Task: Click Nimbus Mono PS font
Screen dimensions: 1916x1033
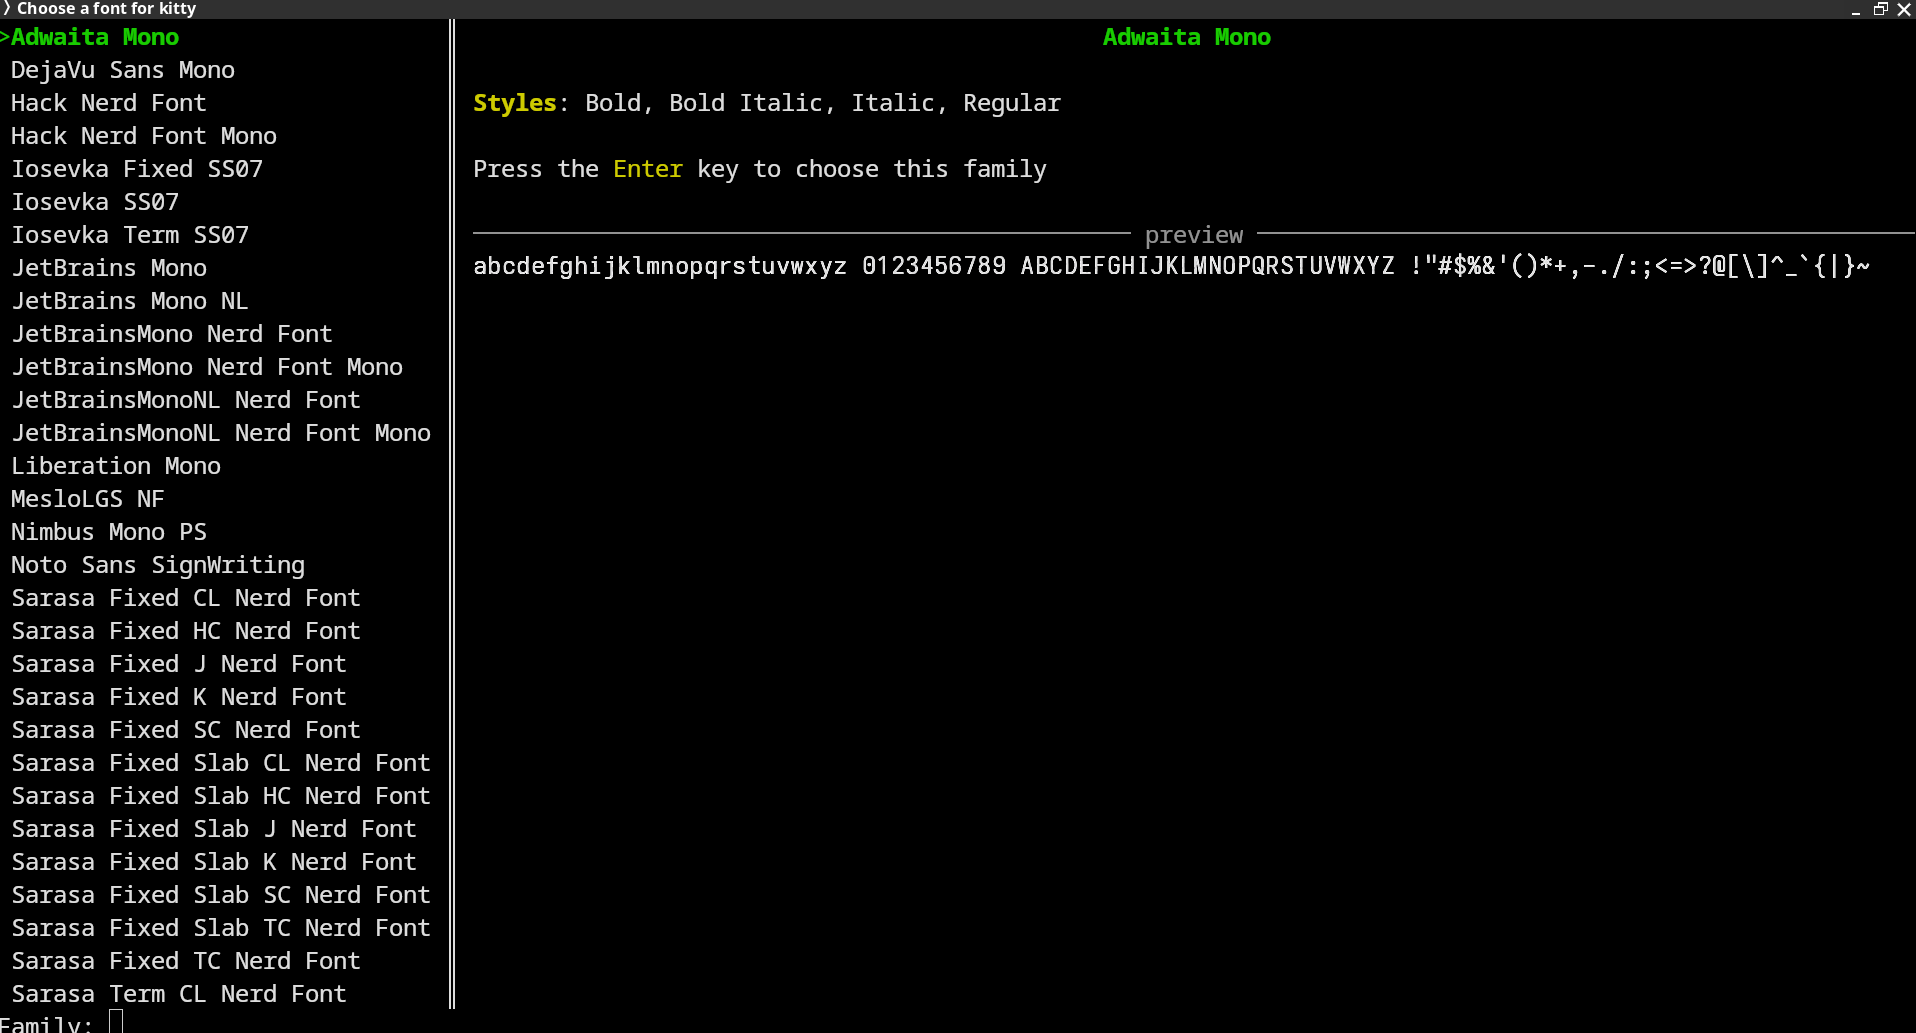Action: click(109, 532)
